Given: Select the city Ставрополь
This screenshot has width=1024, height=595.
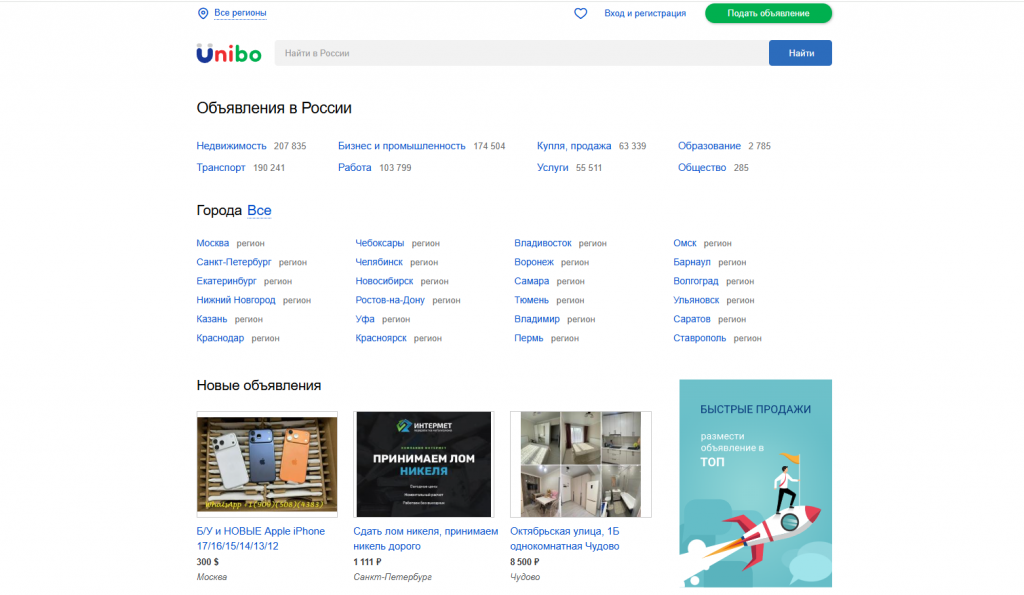Looking at the screenshot, I should pos(699,338).
